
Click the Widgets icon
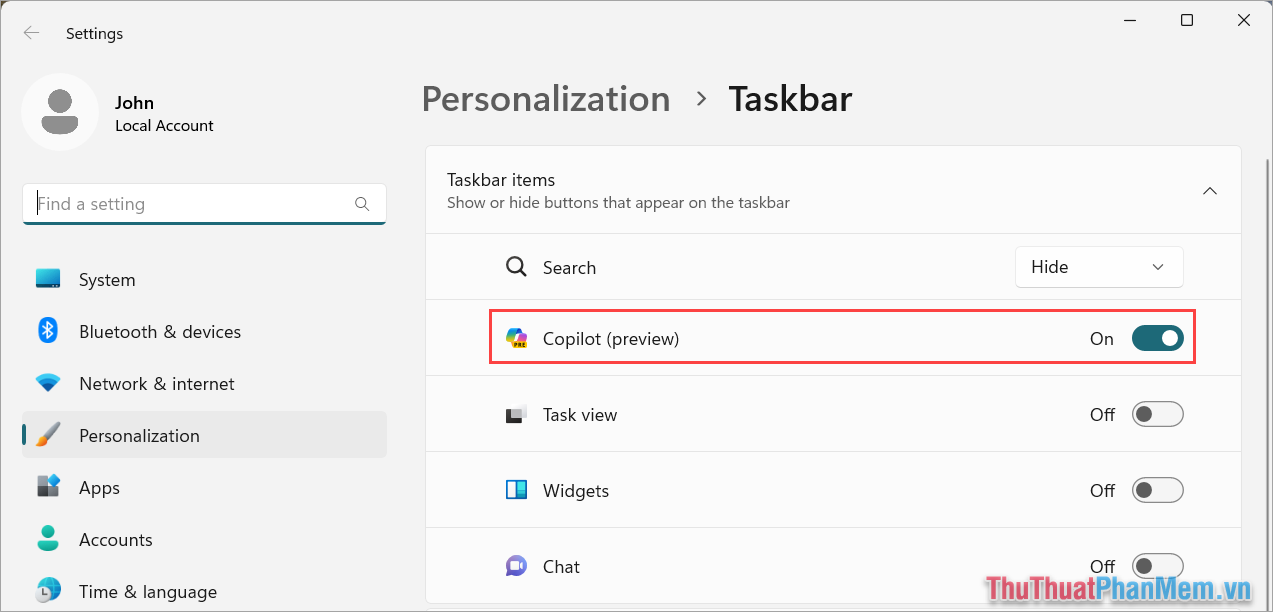pos(516,490)
